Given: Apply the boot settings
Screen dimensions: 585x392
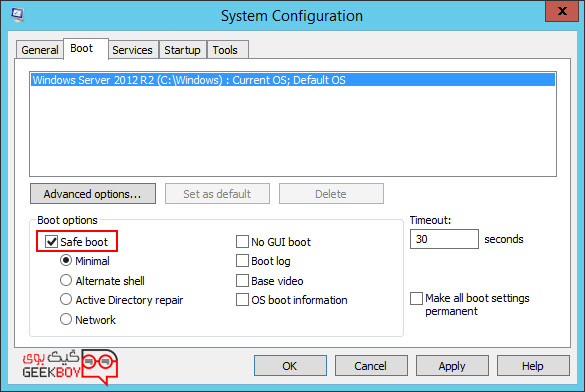Looking at the screenshot, I should 452,366.
